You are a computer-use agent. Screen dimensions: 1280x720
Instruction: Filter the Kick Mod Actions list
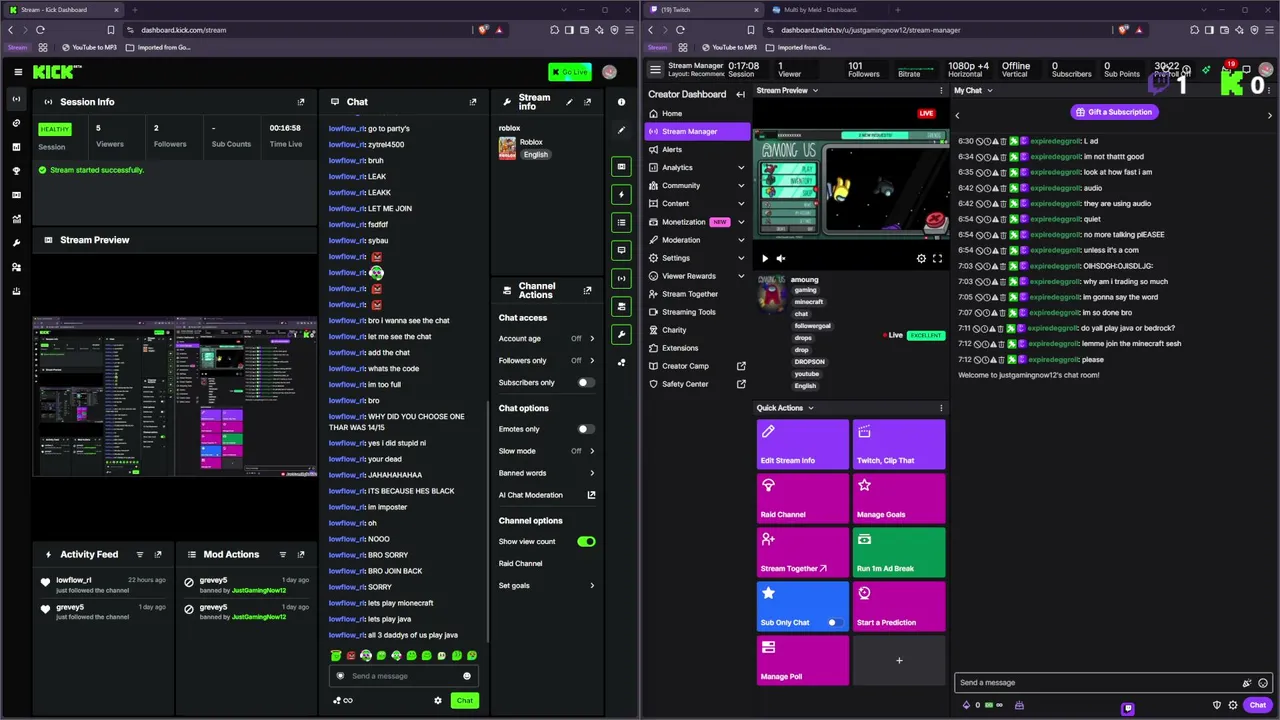[283, 555]
